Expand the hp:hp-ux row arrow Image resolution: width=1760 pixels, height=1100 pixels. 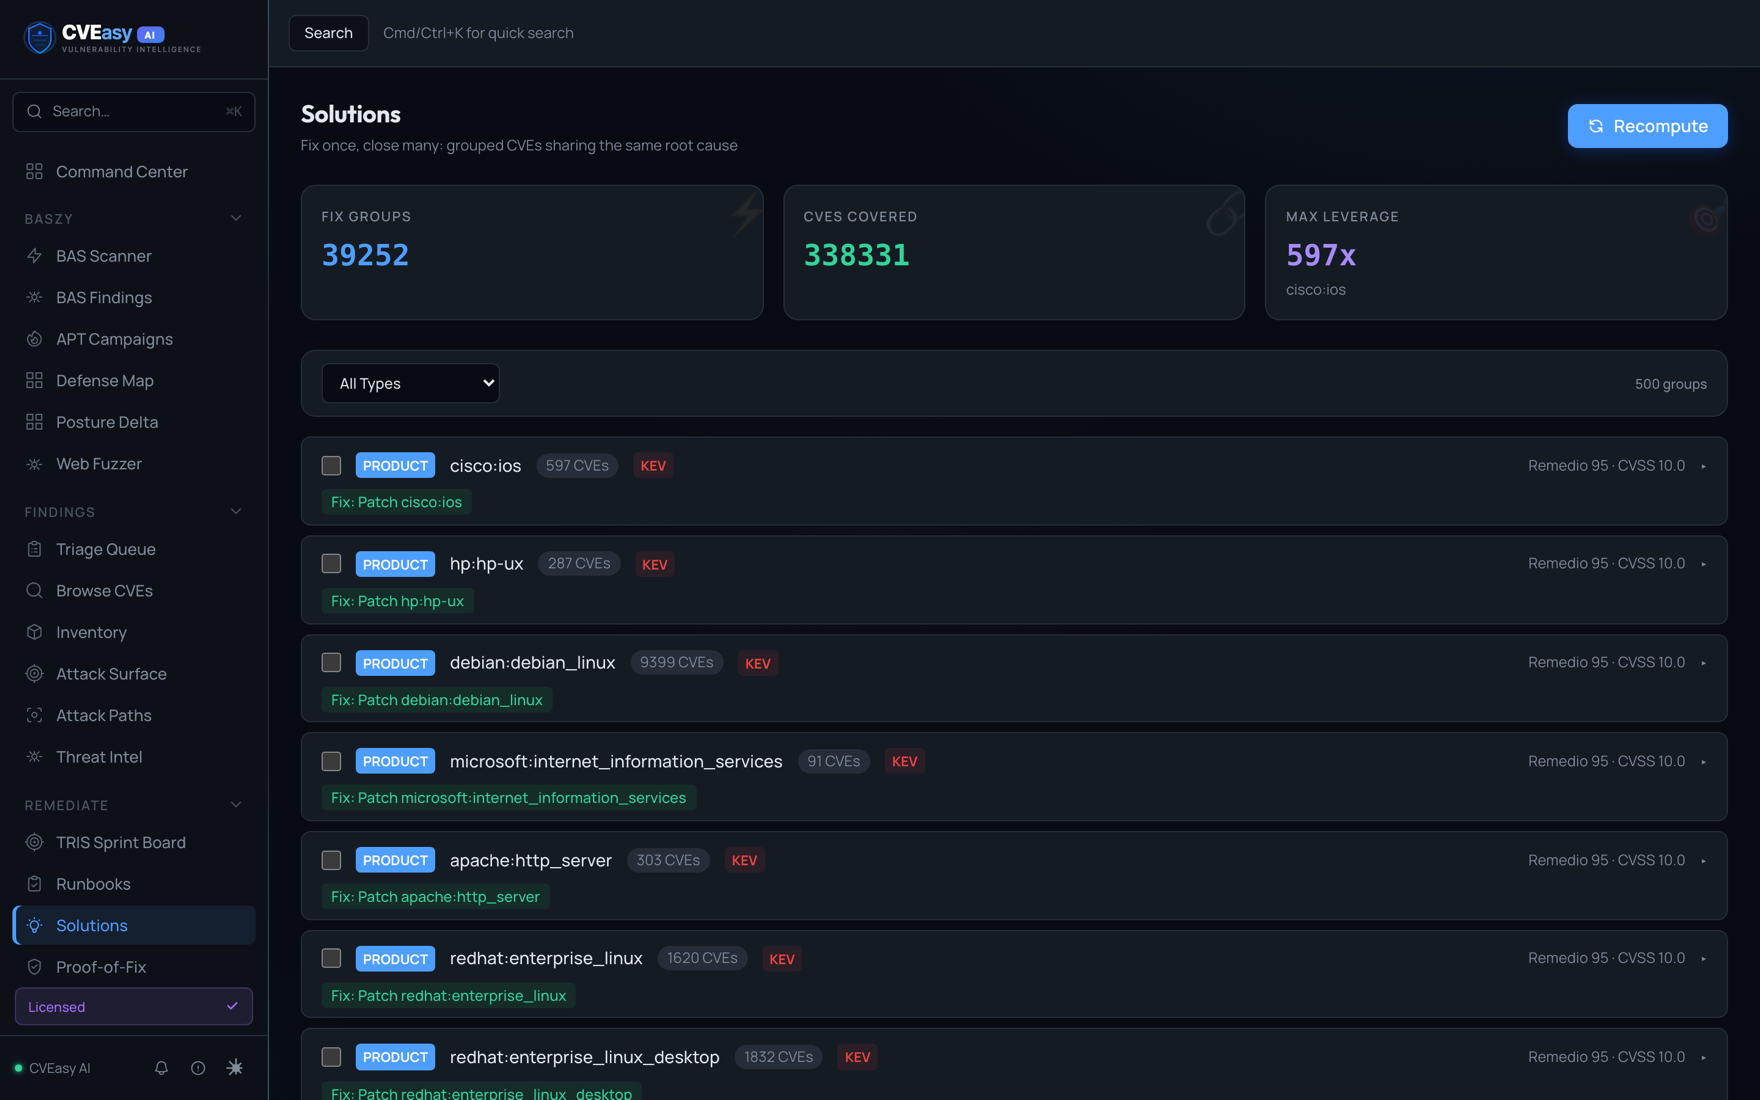click(x=1703, y=564)
